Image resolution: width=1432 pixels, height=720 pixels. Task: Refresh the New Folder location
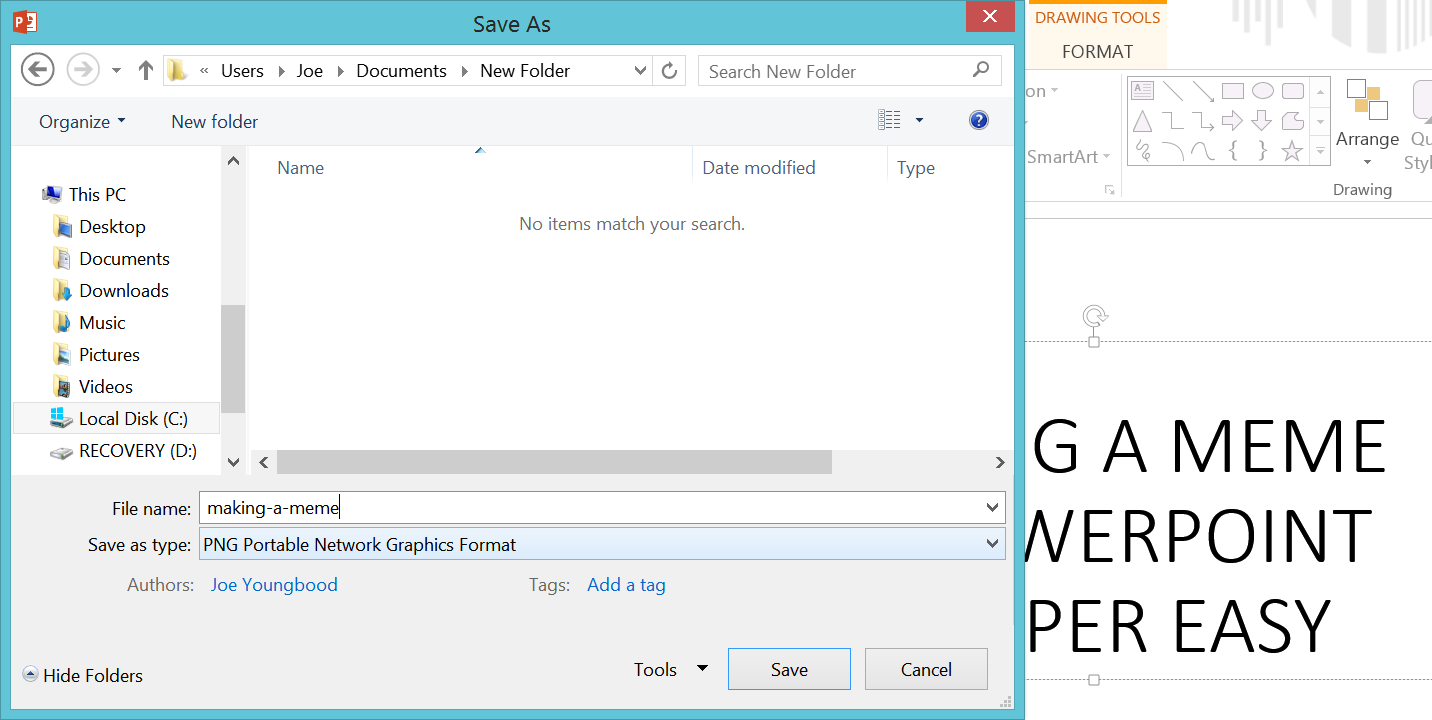click(670, 71)
